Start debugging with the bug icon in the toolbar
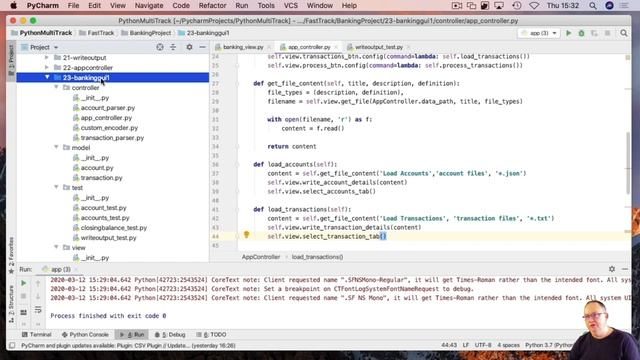This screenshot has height=360, width=640. pyautogui.click(x=581, y=33)
